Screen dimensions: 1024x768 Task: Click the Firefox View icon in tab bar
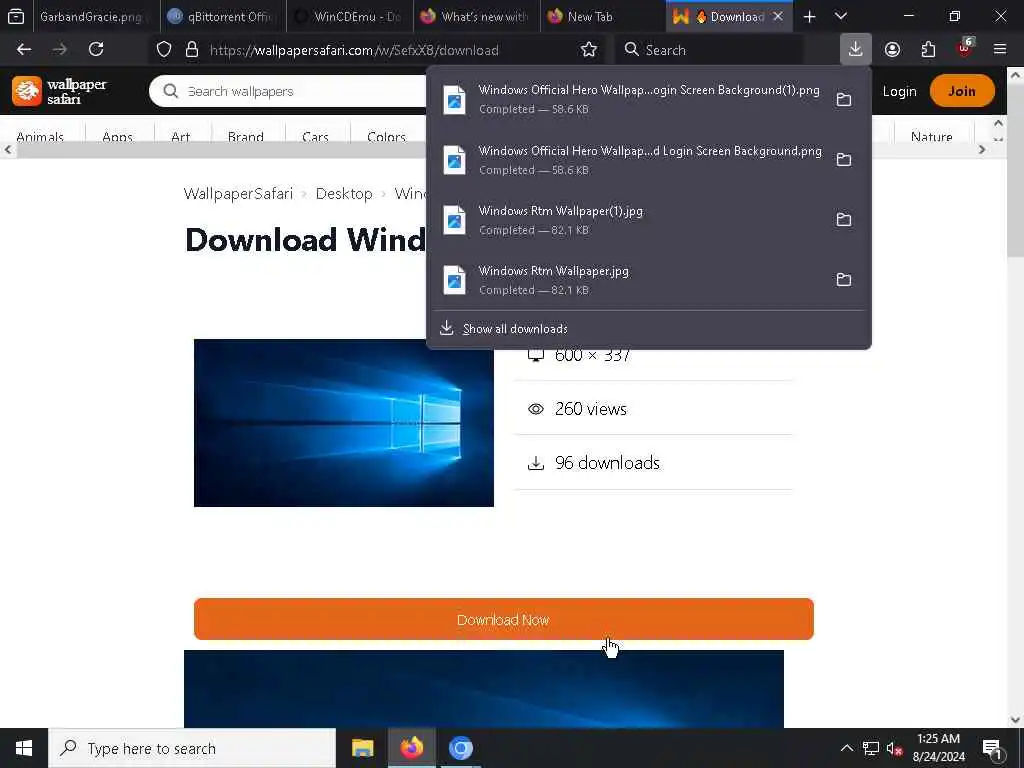click(x=16, y=16)
